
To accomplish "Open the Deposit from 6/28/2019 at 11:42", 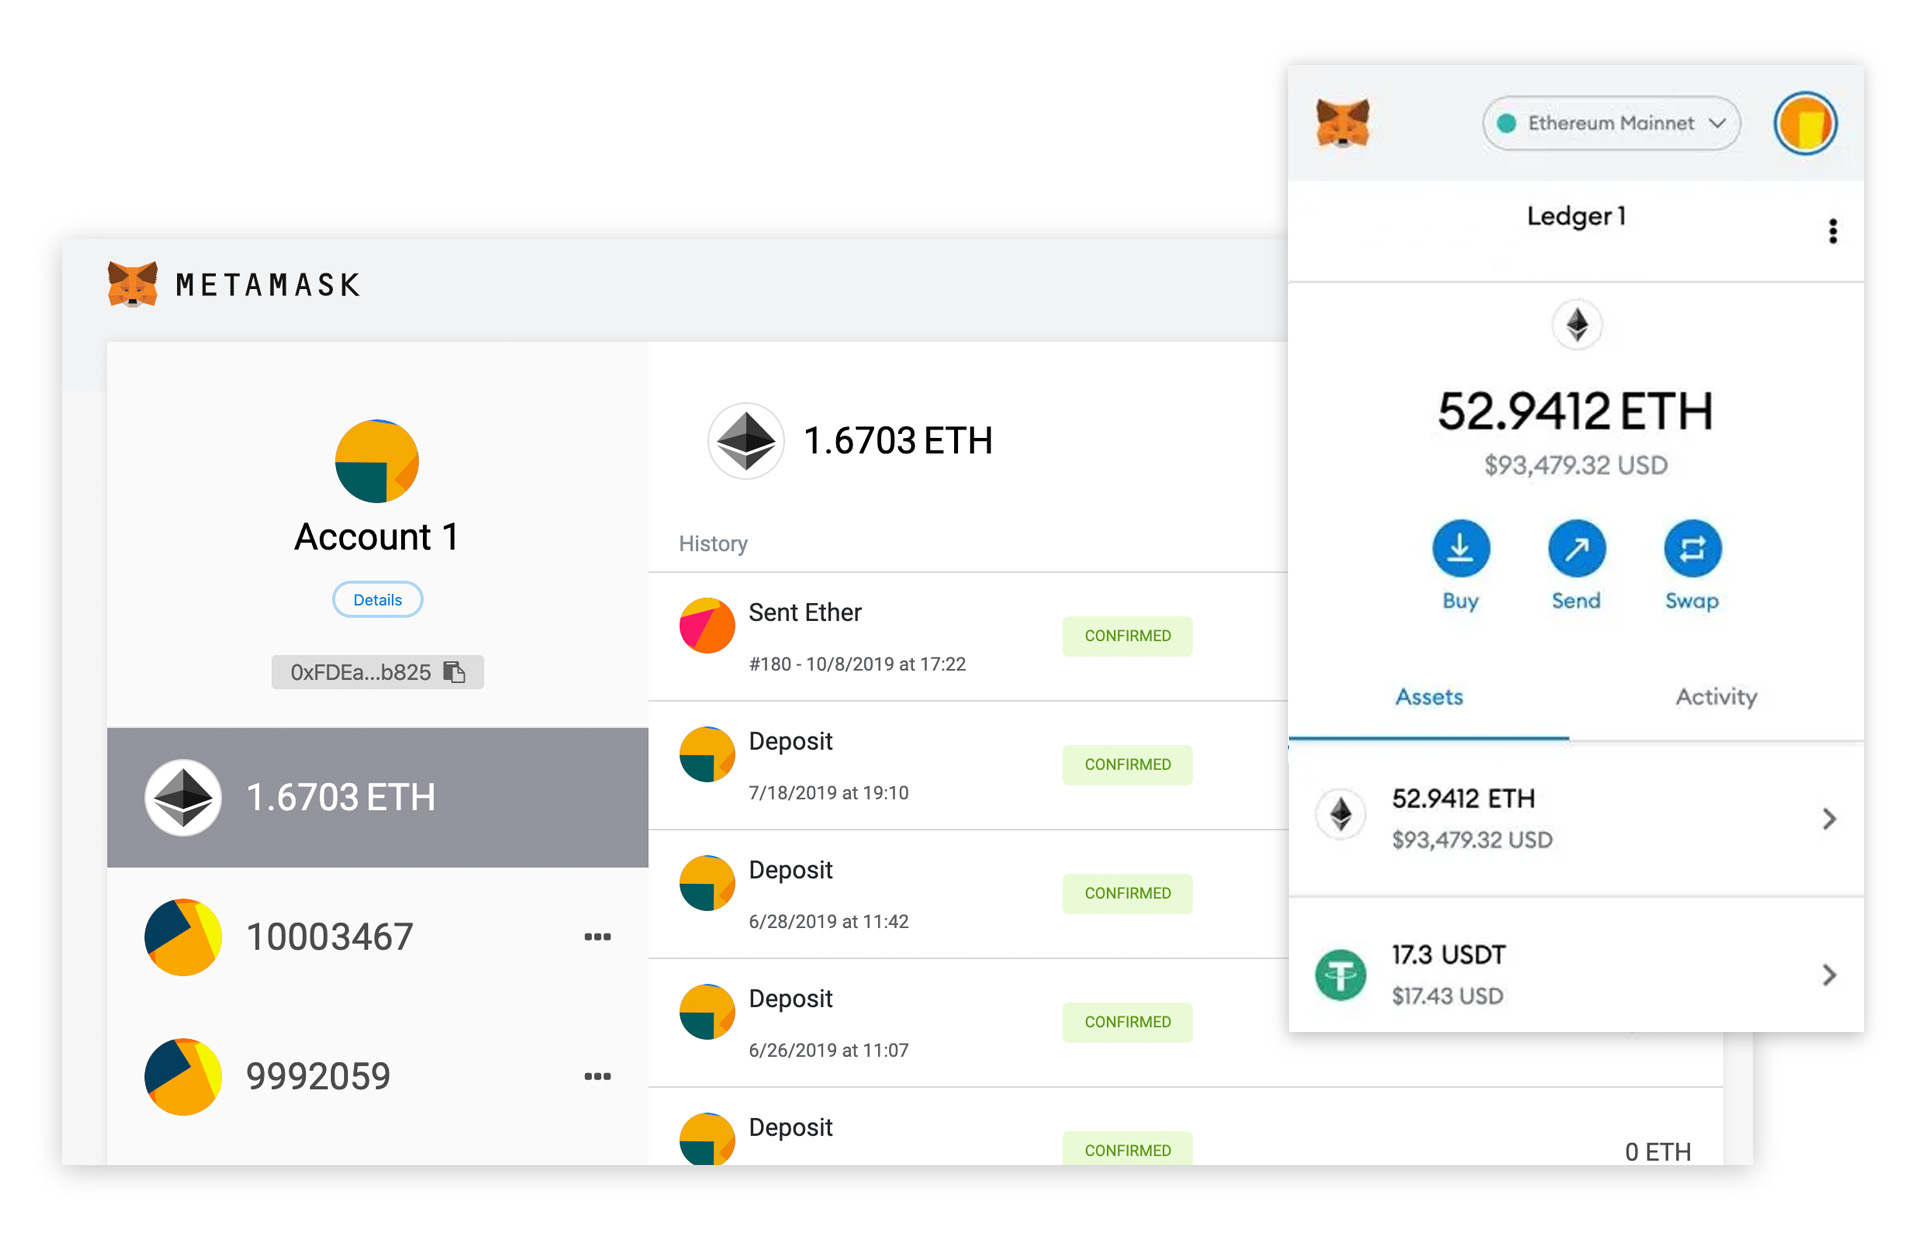I will (x=968, y=894).
